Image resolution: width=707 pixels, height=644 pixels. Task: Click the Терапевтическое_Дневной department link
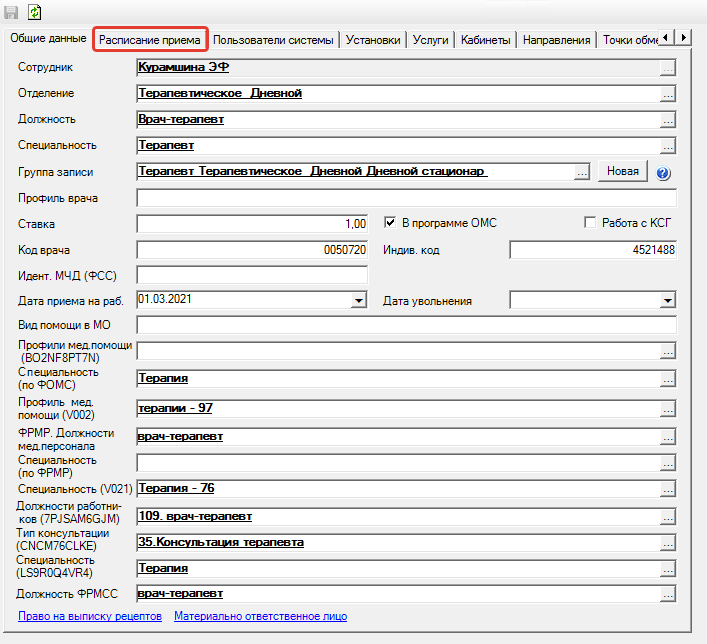pyautogui.click(x=220, y=93)
